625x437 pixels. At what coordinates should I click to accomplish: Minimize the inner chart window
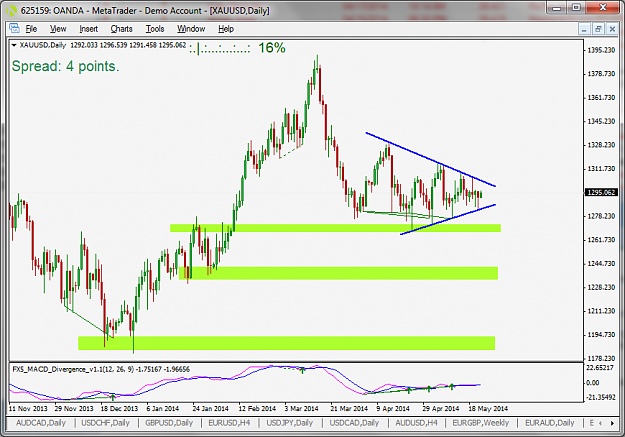click(x=584, y=29)
